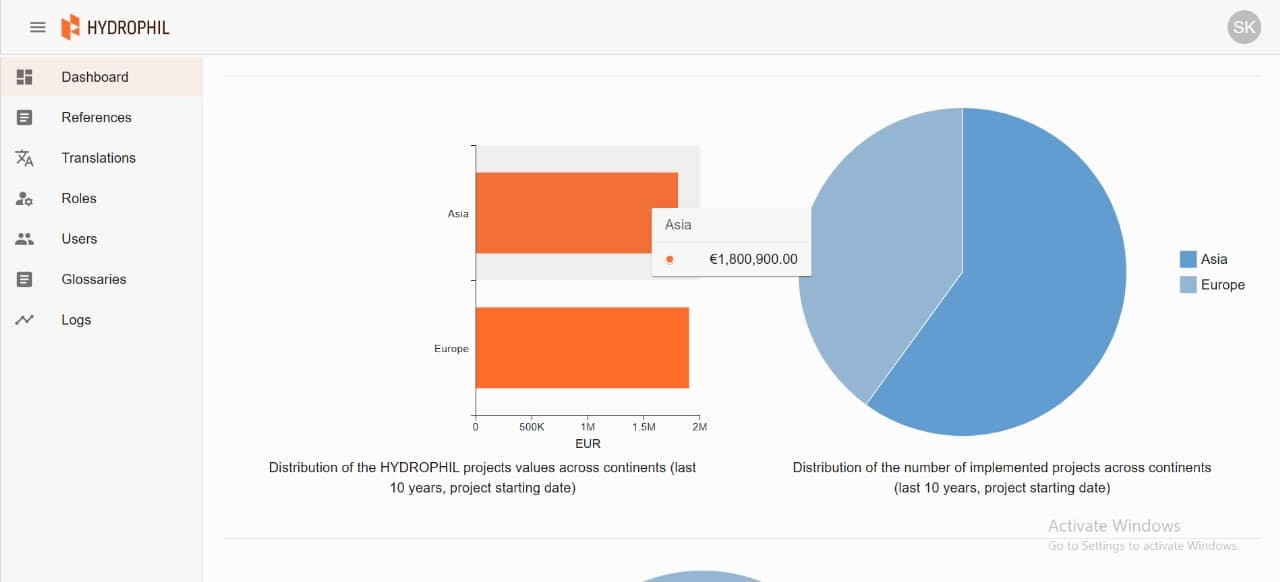View Logs from the sidebar
The height and width of the screenshot is (582, 1280).
pyautogui.click(x=101, y=320)
